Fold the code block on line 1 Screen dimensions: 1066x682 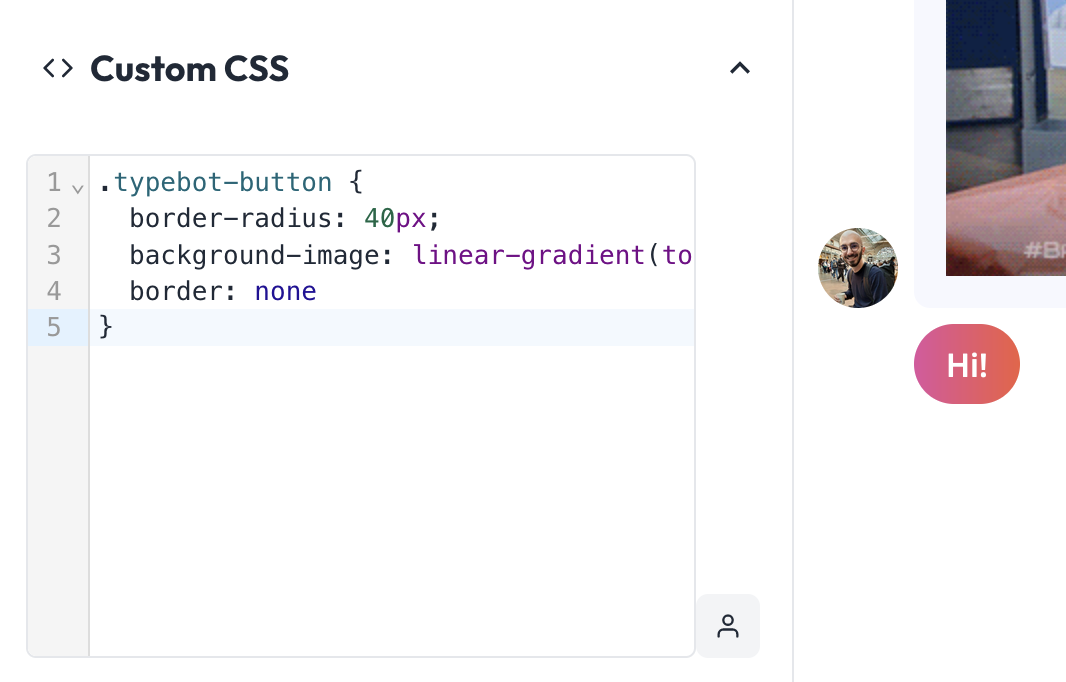click(78, 188)
